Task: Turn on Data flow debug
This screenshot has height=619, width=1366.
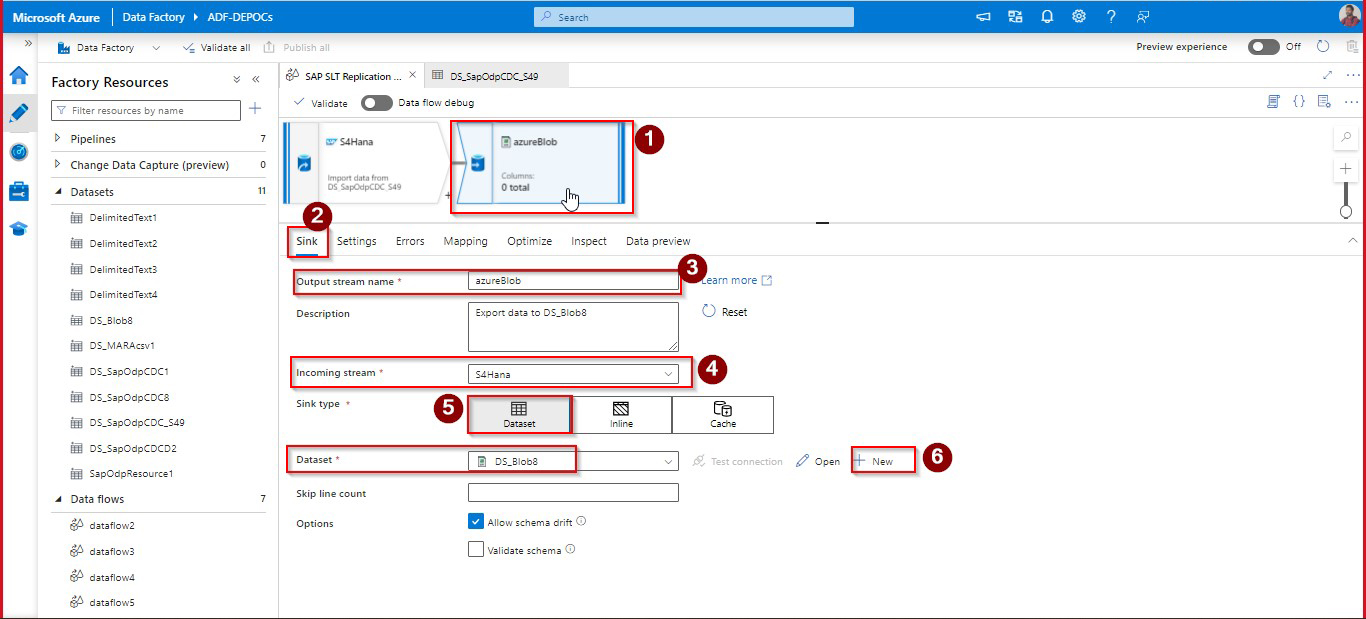Action: click(377, 103)
